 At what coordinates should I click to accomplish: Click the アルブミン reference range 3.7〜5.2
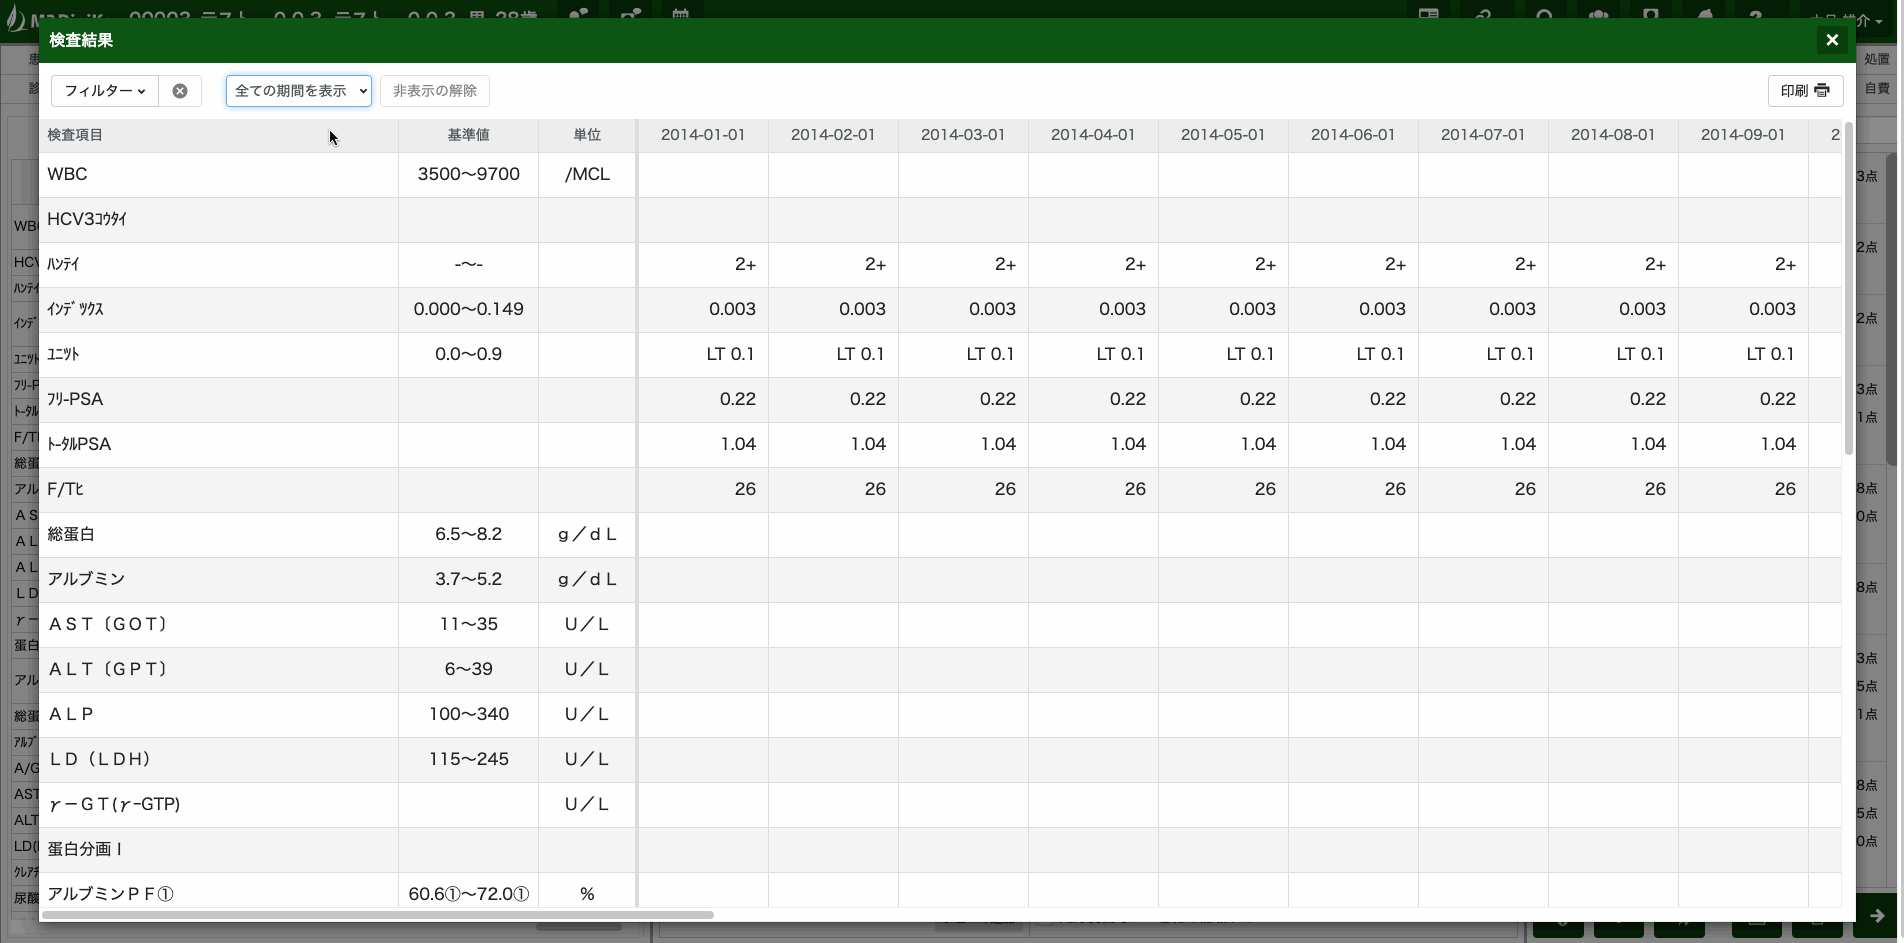point(468,579)
